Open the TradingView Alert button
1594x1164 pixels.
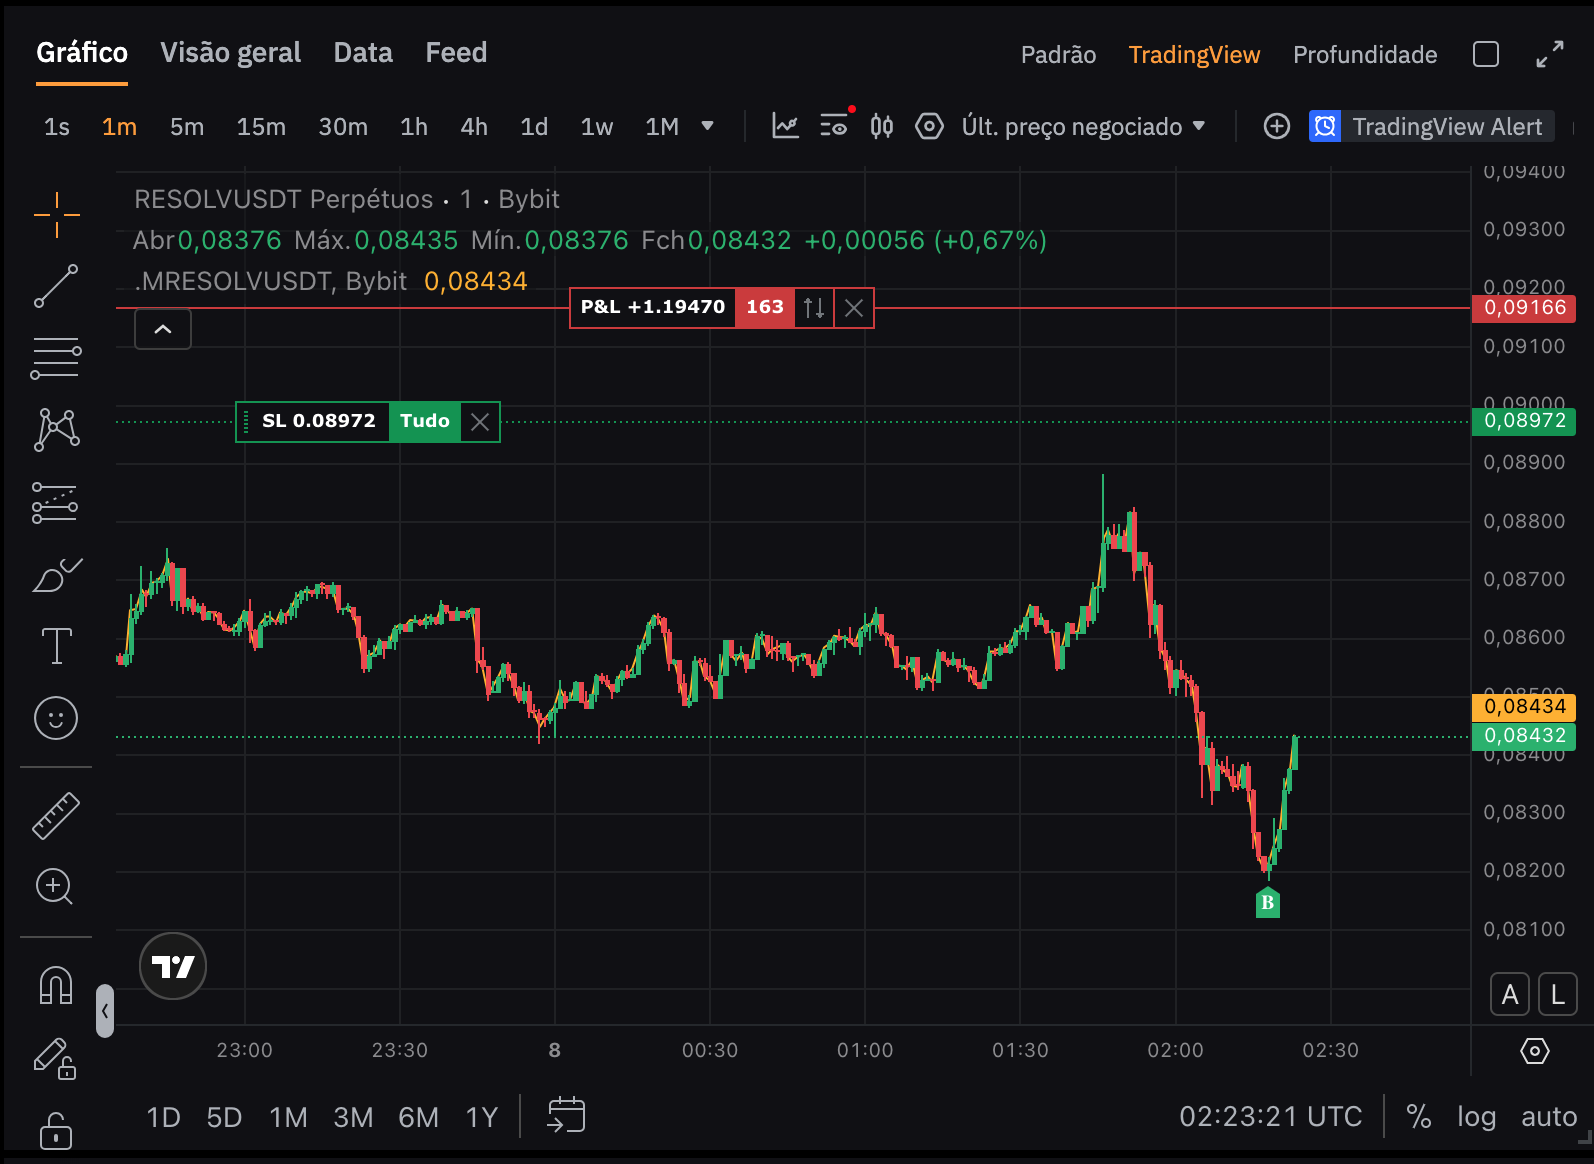(1431, 127)
